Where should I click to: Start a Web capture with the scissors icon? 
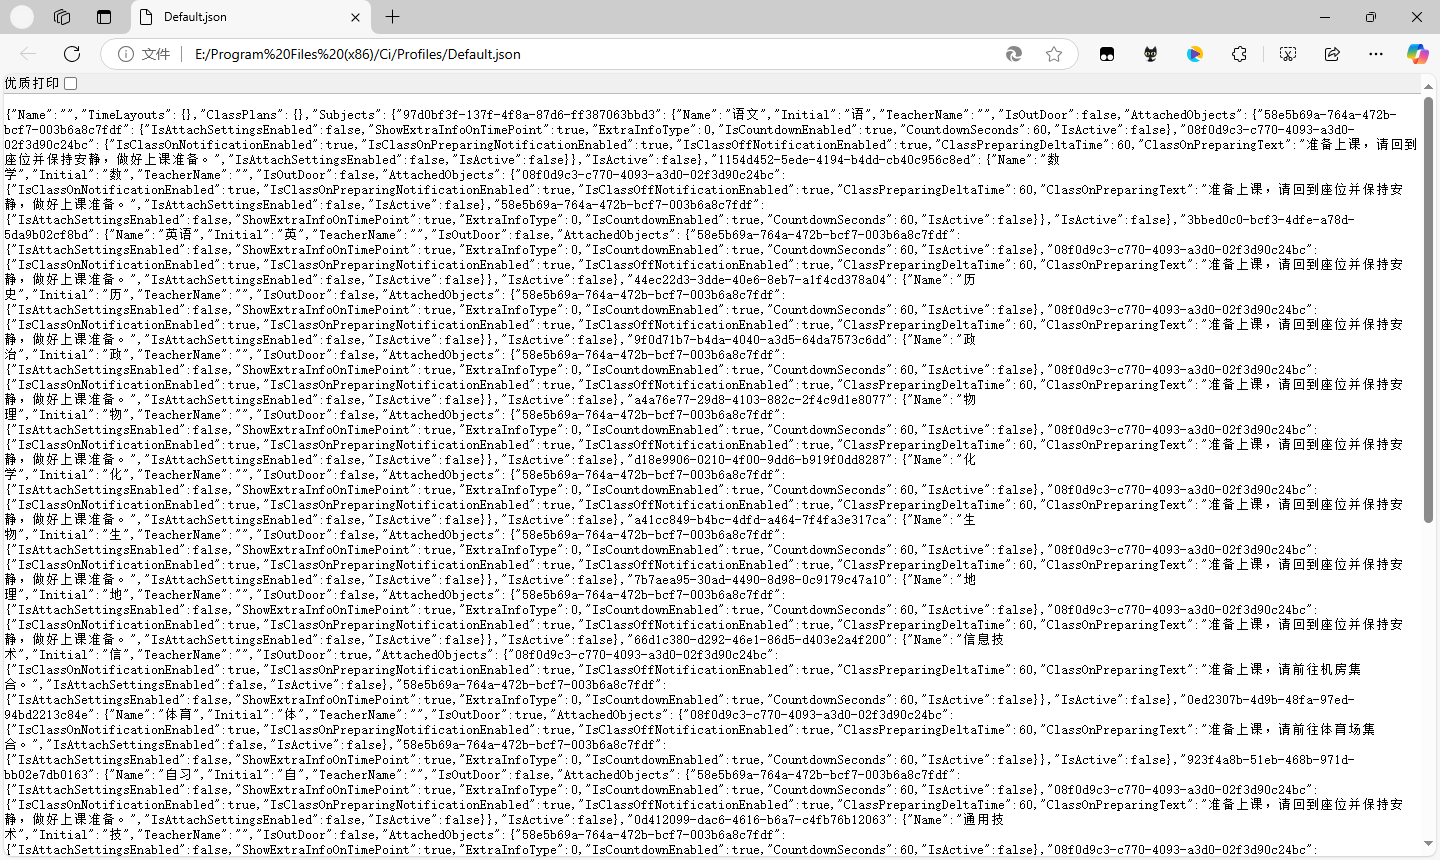[x=1288, y=54]
